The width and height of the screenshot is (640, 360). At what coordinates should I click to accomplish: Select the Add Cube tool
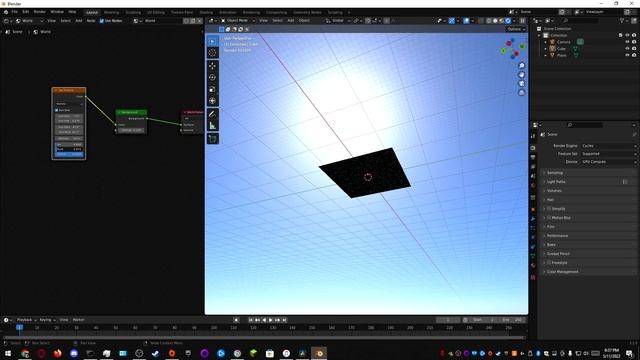[x=212, y=139]
